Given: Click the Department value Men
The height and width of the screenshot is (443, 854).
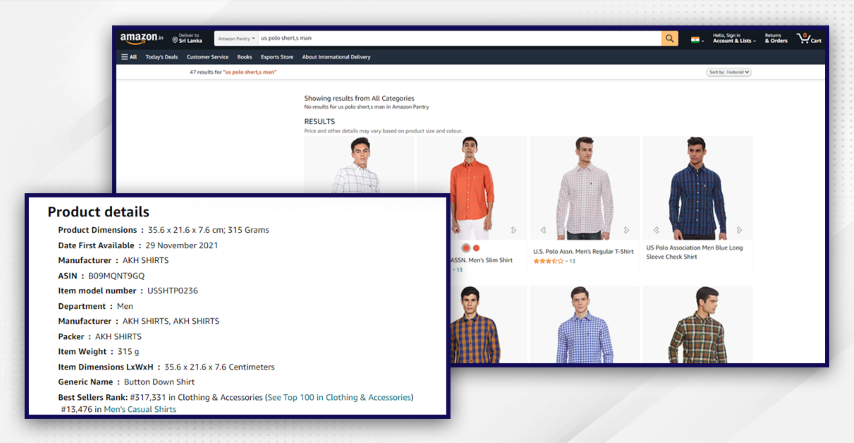Looking at the screenshot, I should (x=125, y=306).
